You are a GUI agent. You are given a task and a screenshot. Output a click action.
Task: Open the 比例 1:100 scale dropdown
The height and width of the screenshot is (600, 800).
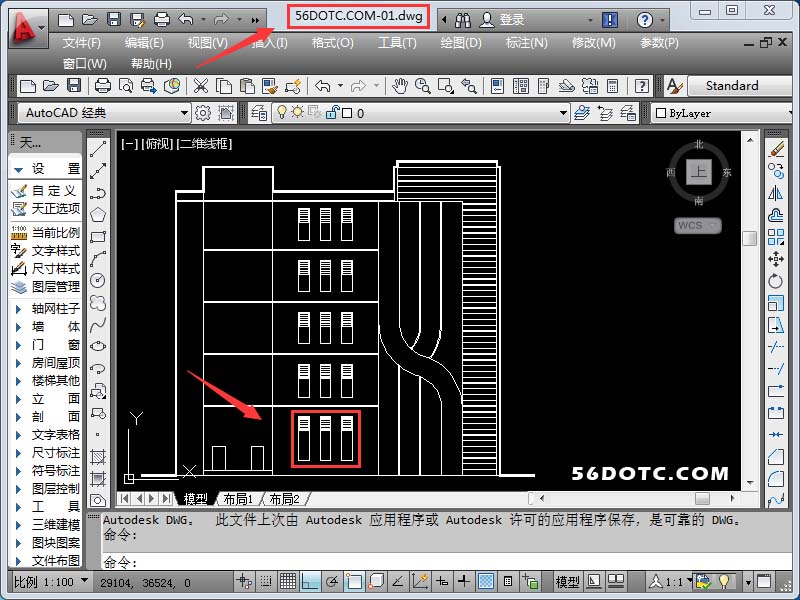[50, 581]
